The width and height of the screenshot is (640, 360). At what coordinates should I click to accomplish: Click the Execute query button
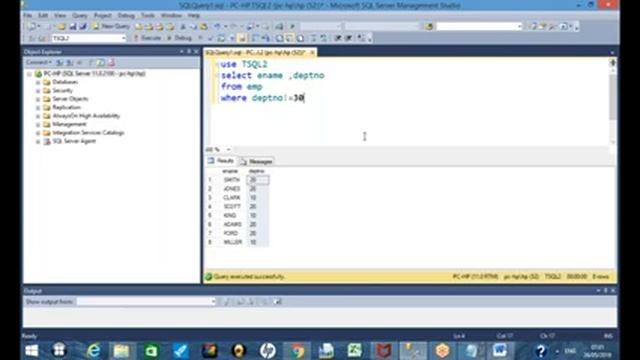[147, 38]
